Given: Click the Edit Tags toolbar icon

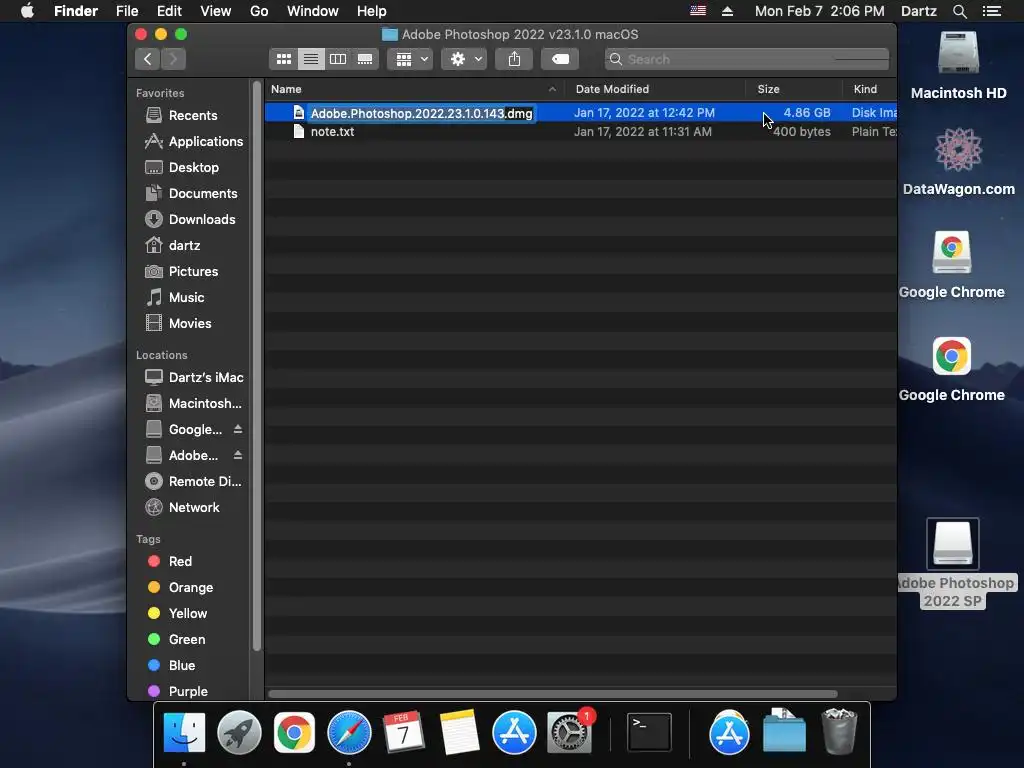Looking at the screenshot, I should tap(560, 59).
